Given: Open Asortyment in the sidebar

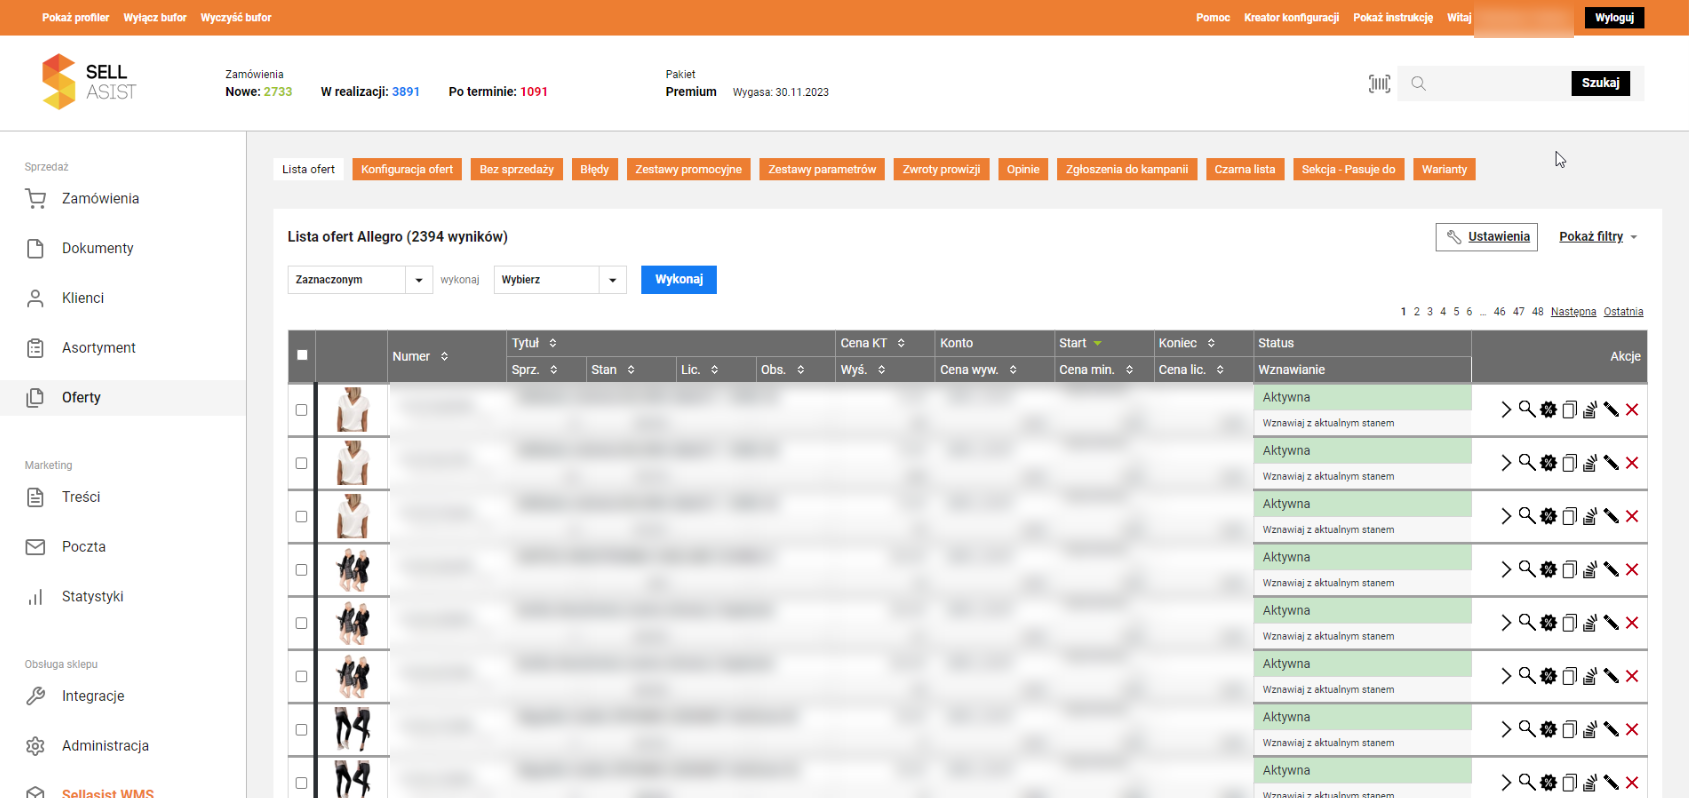Looking at the screenshot, I should pos(98,348).
